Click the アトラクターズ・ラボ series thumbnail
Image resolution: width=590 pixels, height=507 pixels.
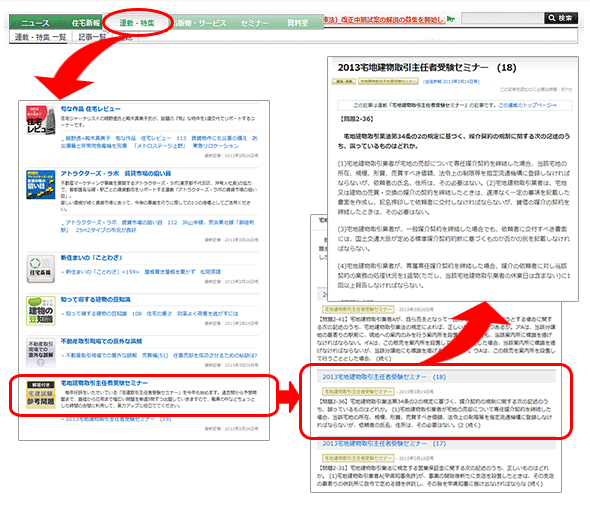[x=41, y=184]
